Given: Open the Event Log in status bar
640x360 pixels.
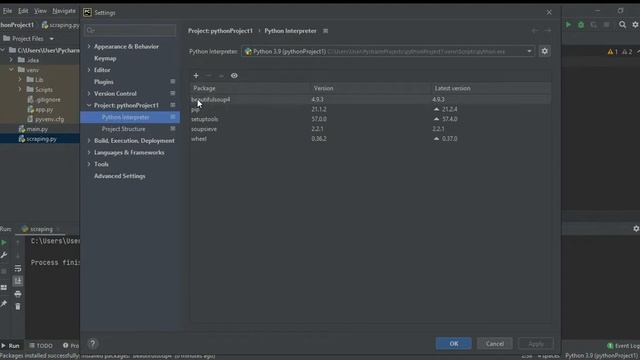Looking at the screenshot, I should 623,346.
